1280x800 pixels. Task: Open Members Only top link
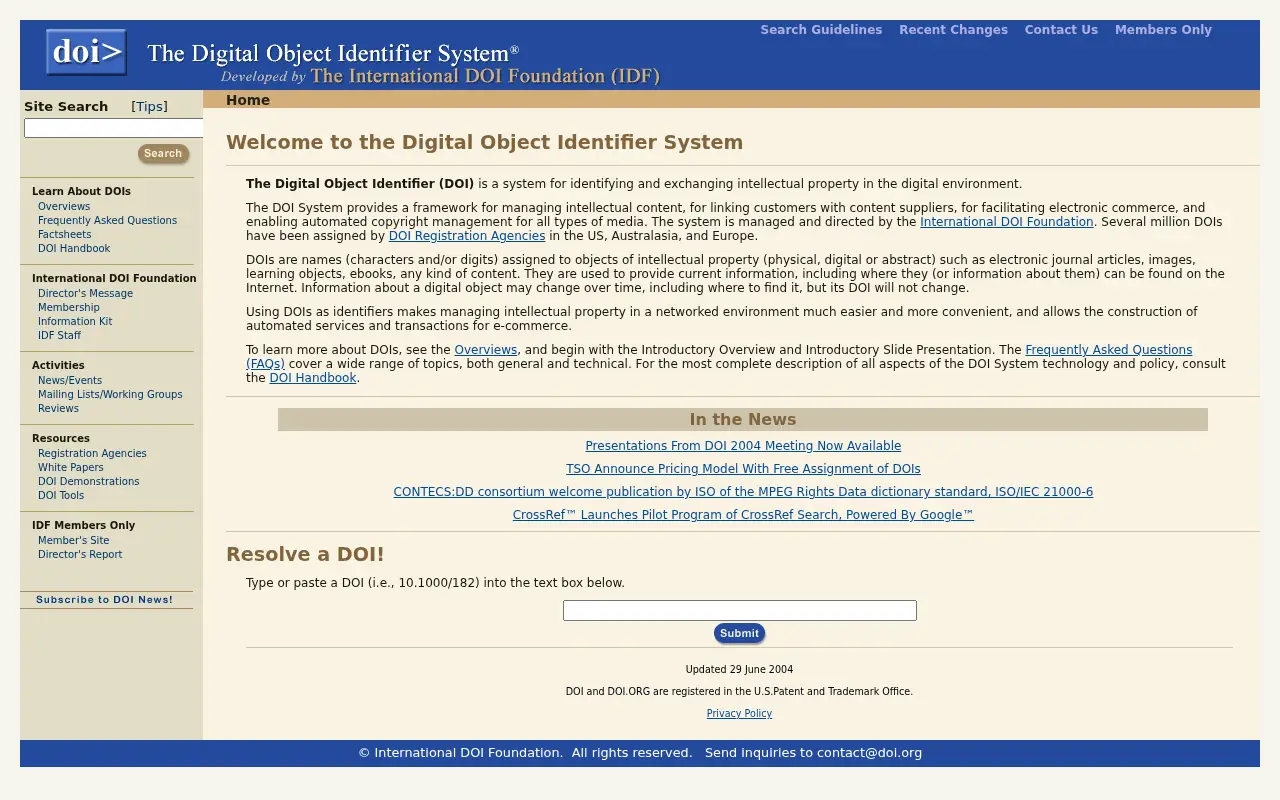tap(1163, 30)
